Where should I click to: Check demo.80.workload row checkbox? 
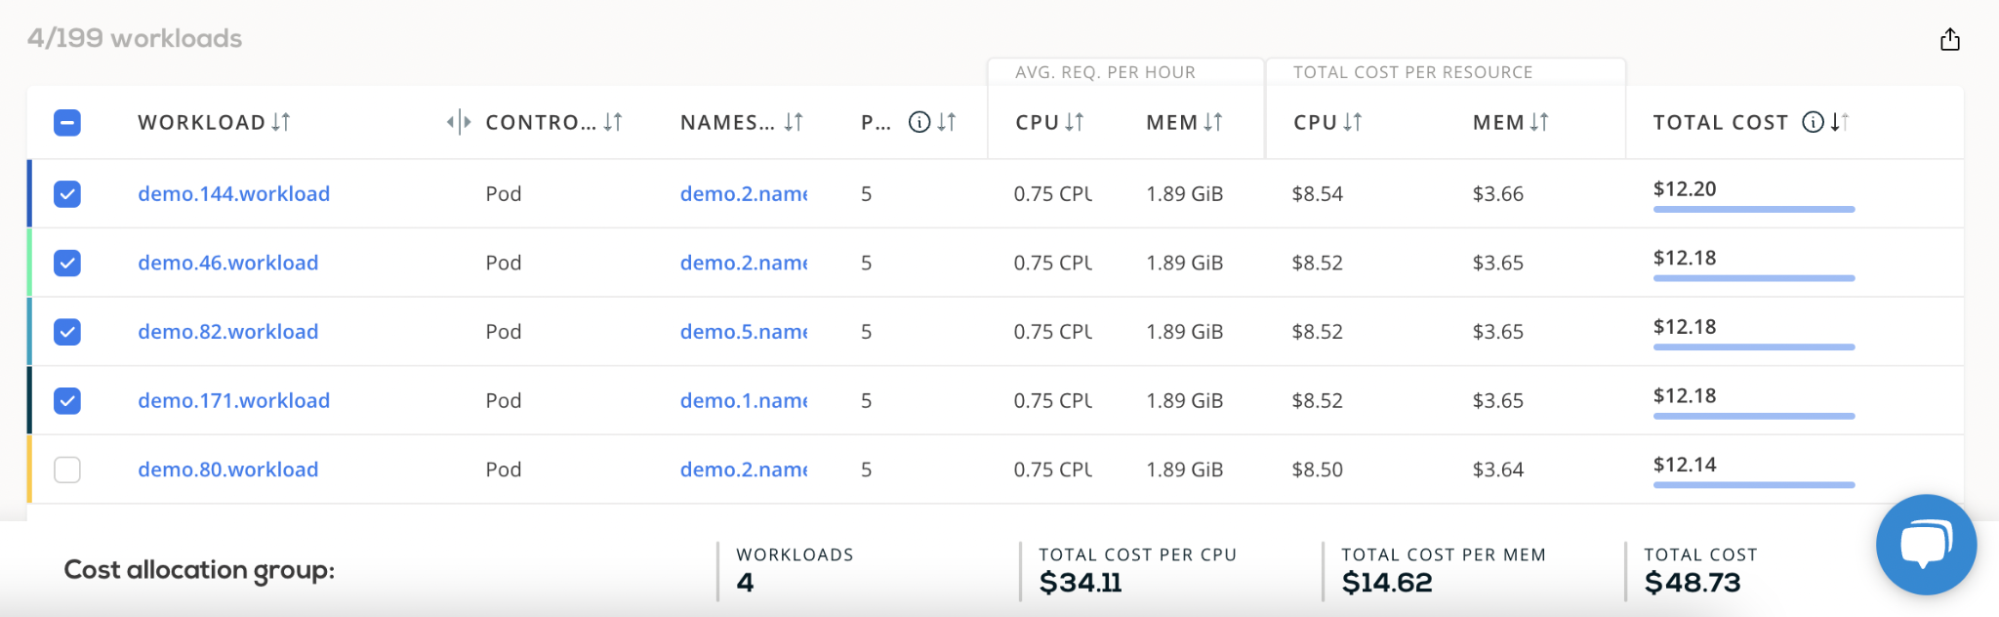click(67, 470)
